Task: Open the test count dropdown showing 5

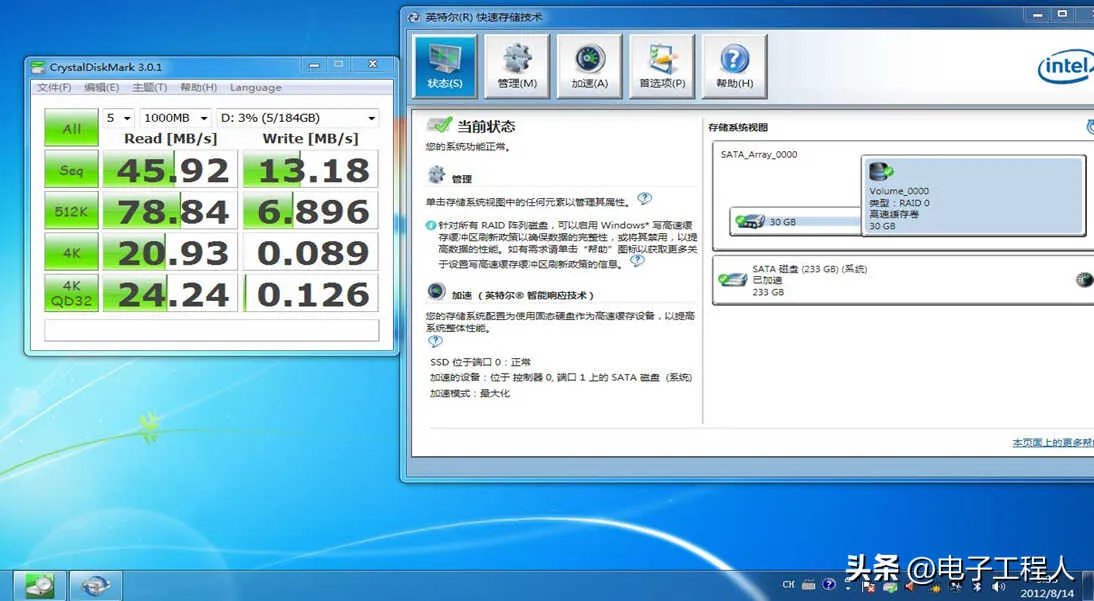Action: 115,118
